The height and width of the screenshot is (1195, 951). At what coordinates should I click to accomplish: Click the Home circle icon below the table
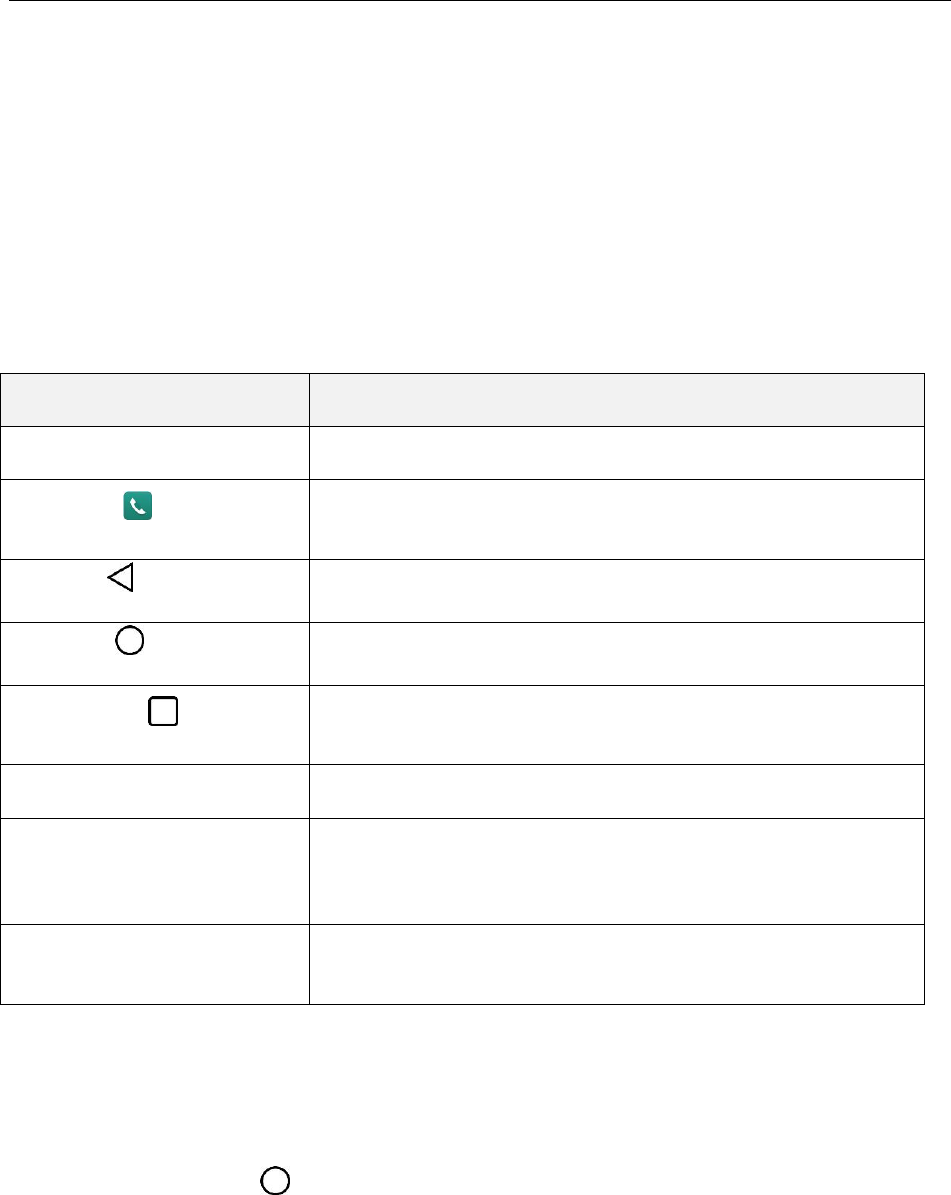276,1180
